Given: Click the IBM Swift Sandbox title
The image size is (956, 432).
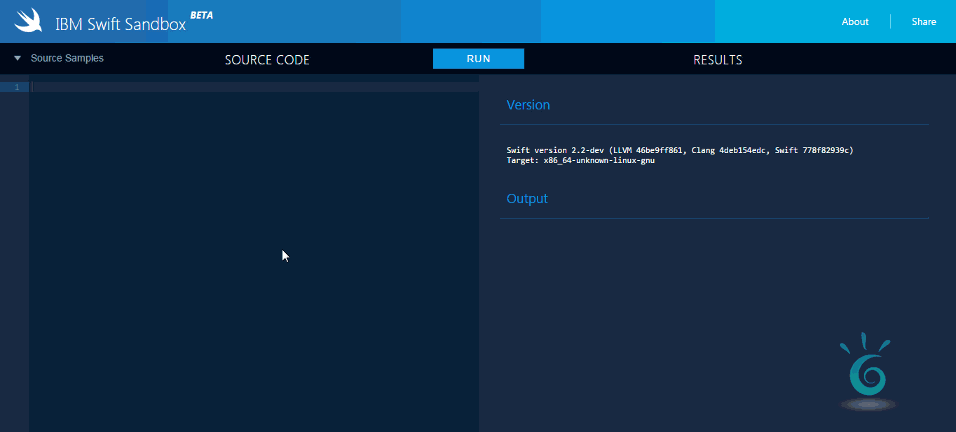Looking at the screenshot, I should (x=121, y=24).
